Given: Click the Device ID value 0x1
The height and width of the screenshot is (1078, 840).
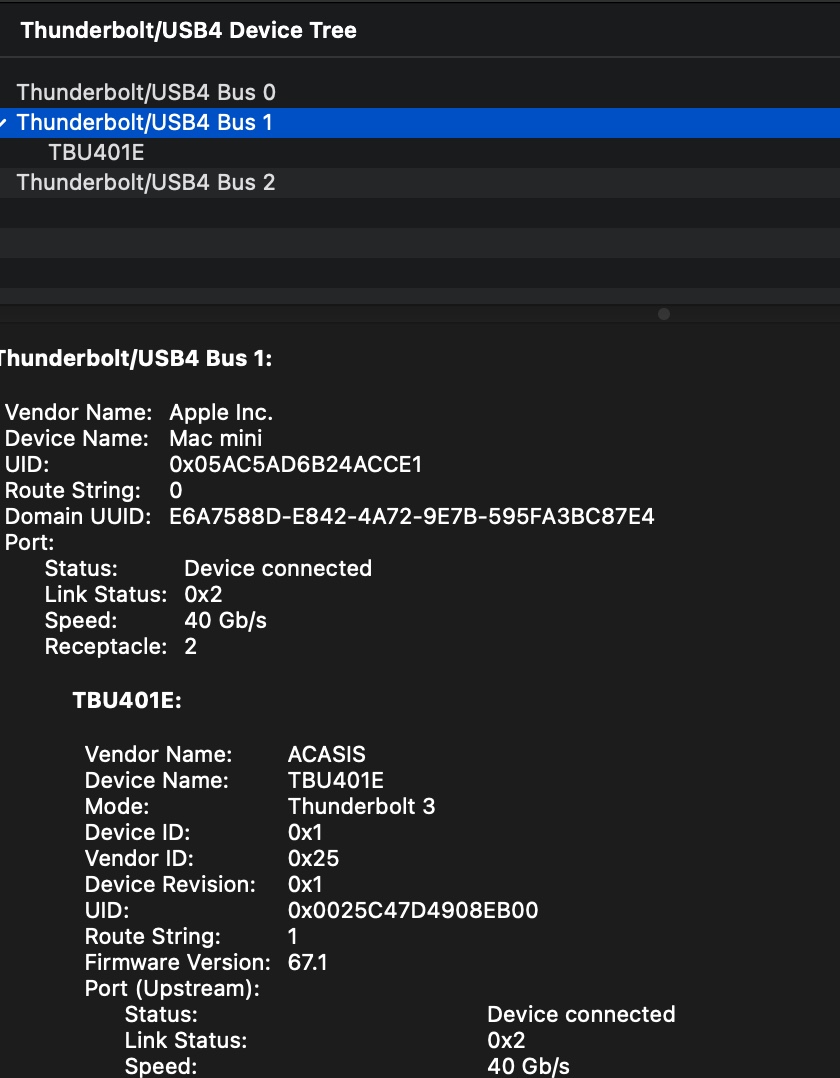Looking at the screenshot, I should pos(305,833).
